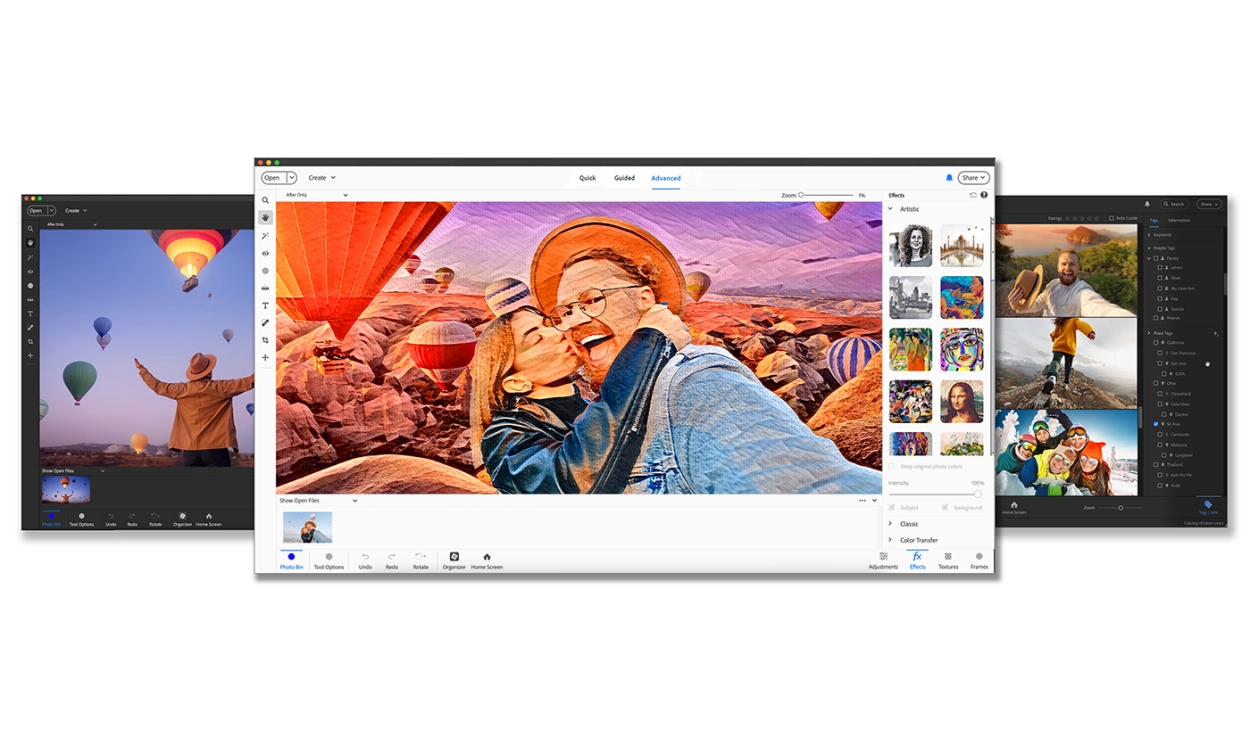Open the Organizer from bottom bar
Viewport: 1250px width, 750px height.
click(454, 560)
